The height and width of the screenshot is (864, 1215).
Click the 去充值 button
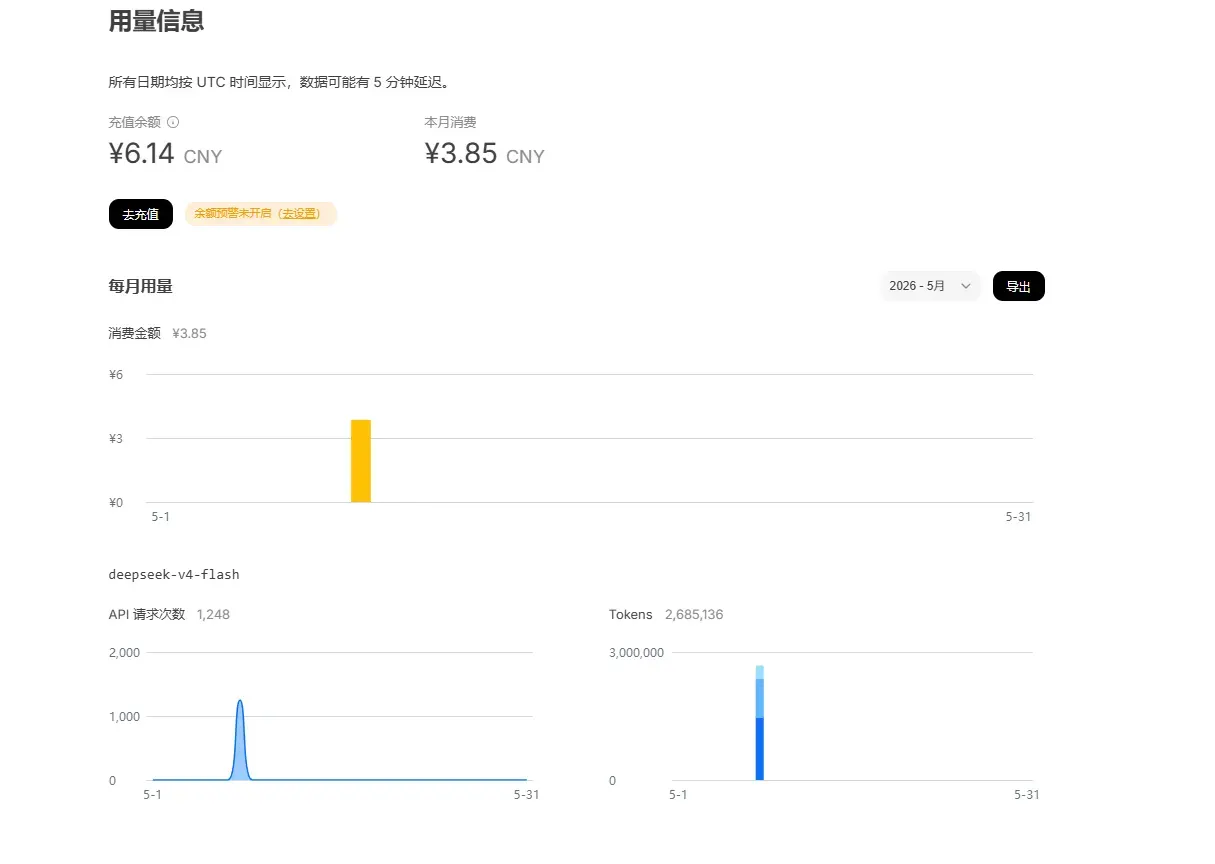[x=141, y=214]
